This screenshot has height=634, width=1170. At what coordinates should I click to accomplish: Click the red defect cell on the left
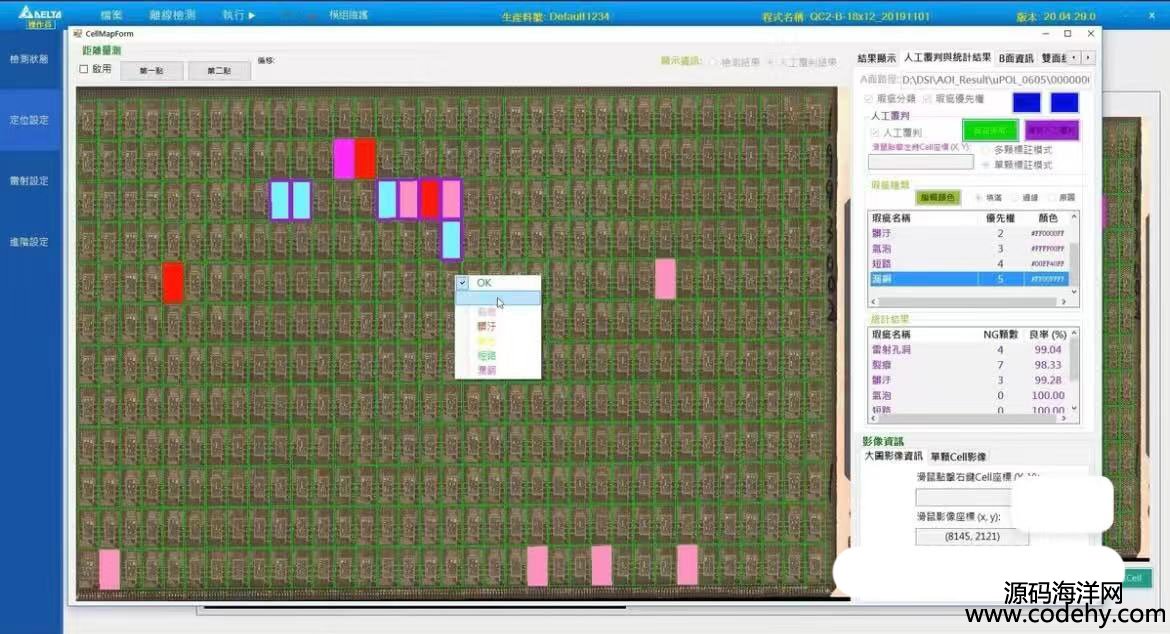[x=173, y=282]
